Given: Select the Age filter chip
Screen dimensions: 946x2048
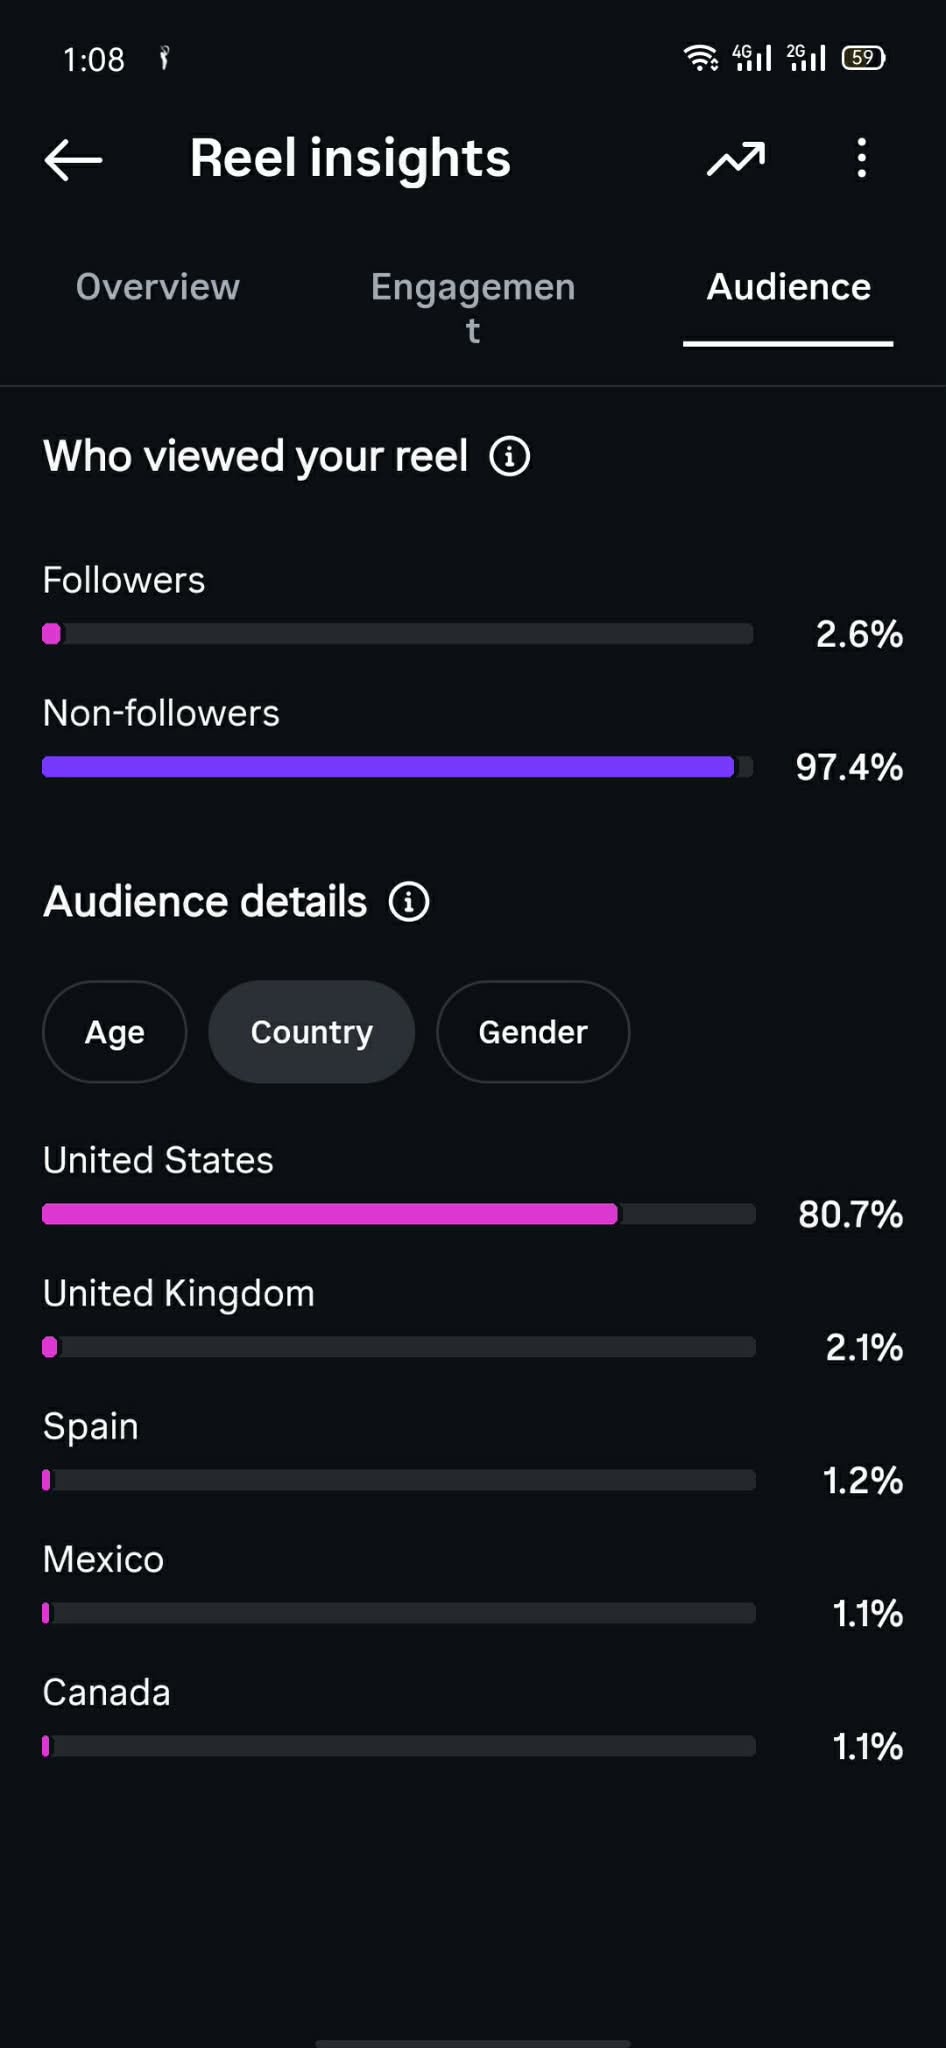Looking at the screenshot, I should pyautogui.click(x=115, y=1032).
